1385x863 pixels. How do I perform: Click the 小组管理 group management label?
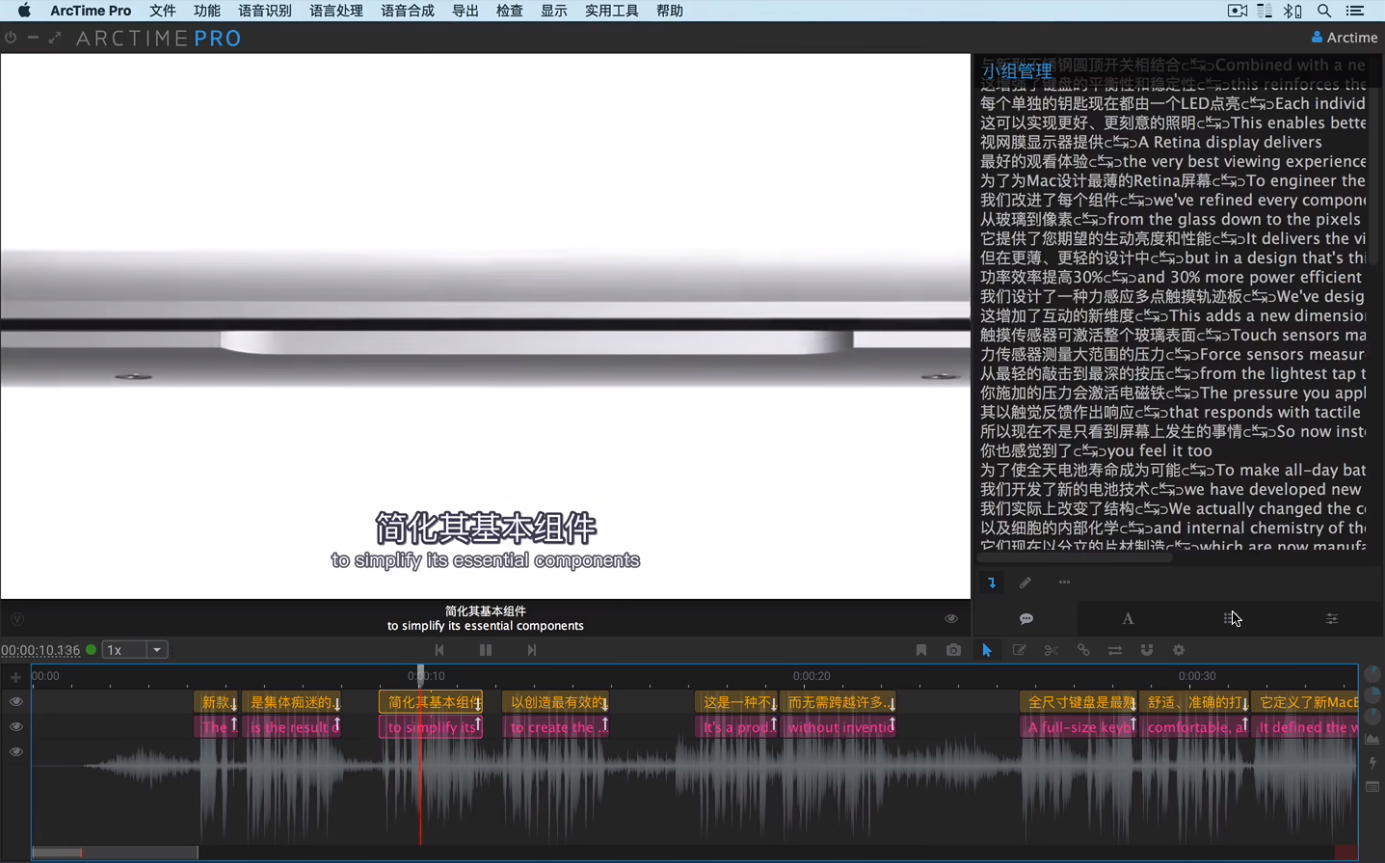coord(1017,71)
